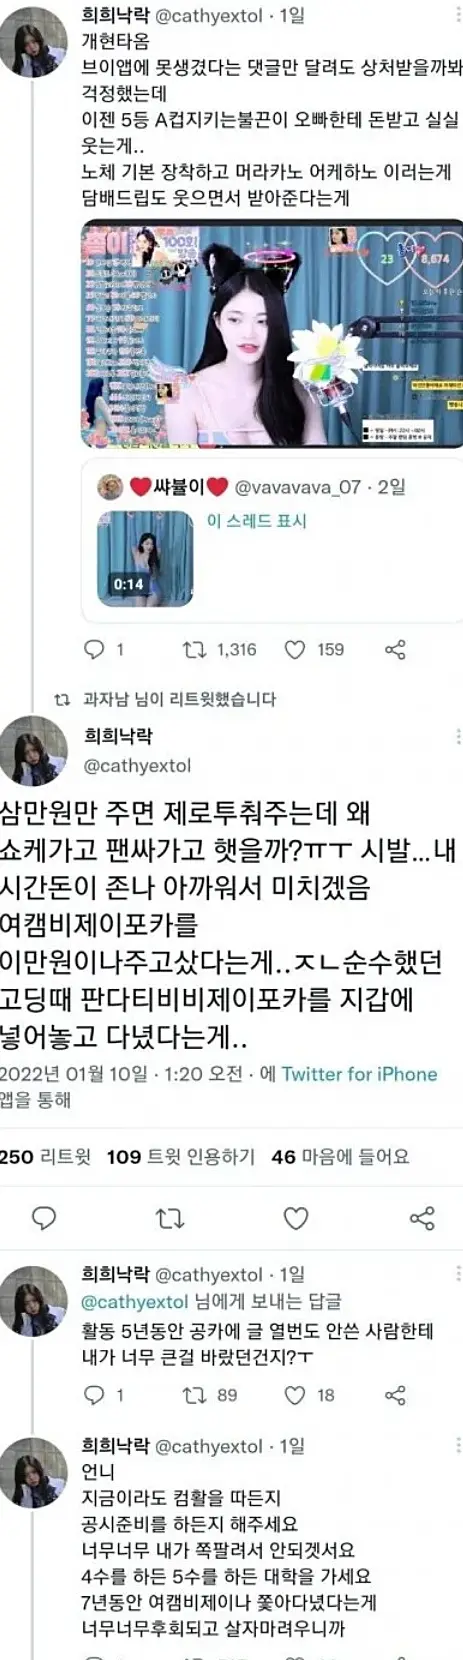The width and height of the screenshot is (463, 1660).
Task: Share the first tweet via share icon
Action: tap(395, 650)
